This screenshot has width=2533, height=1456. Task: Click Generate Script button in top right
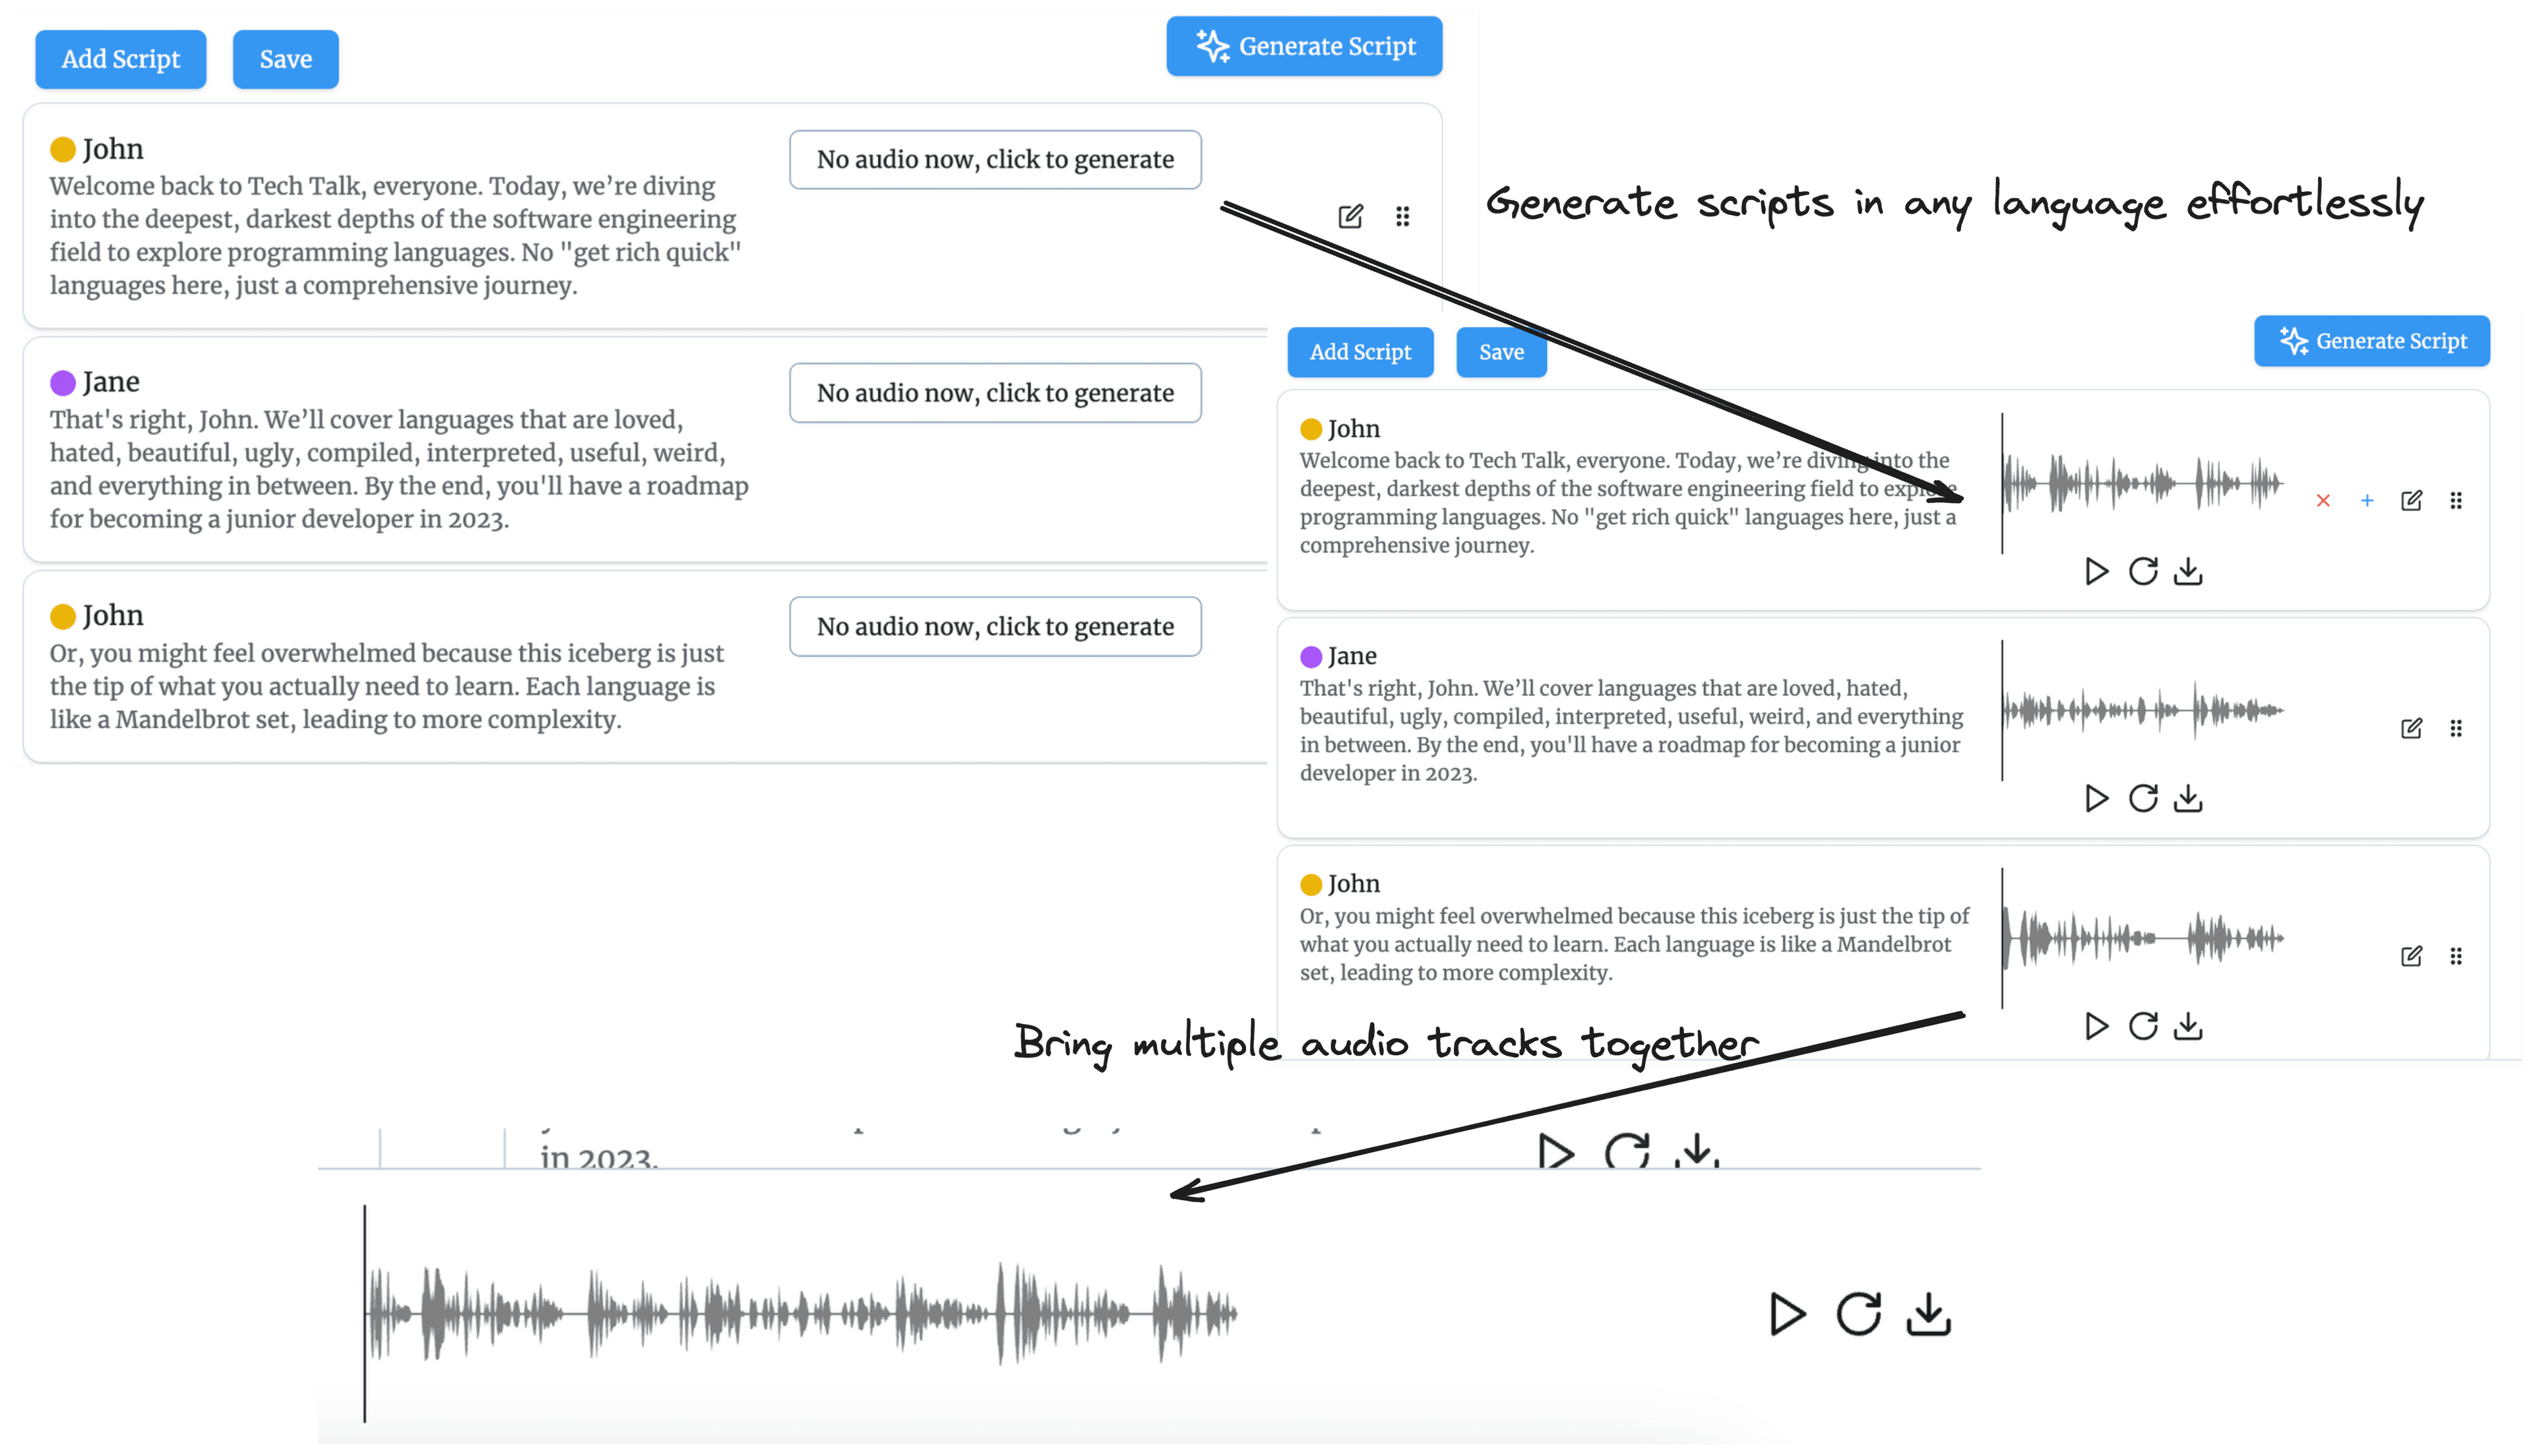tap(1305, 47)
